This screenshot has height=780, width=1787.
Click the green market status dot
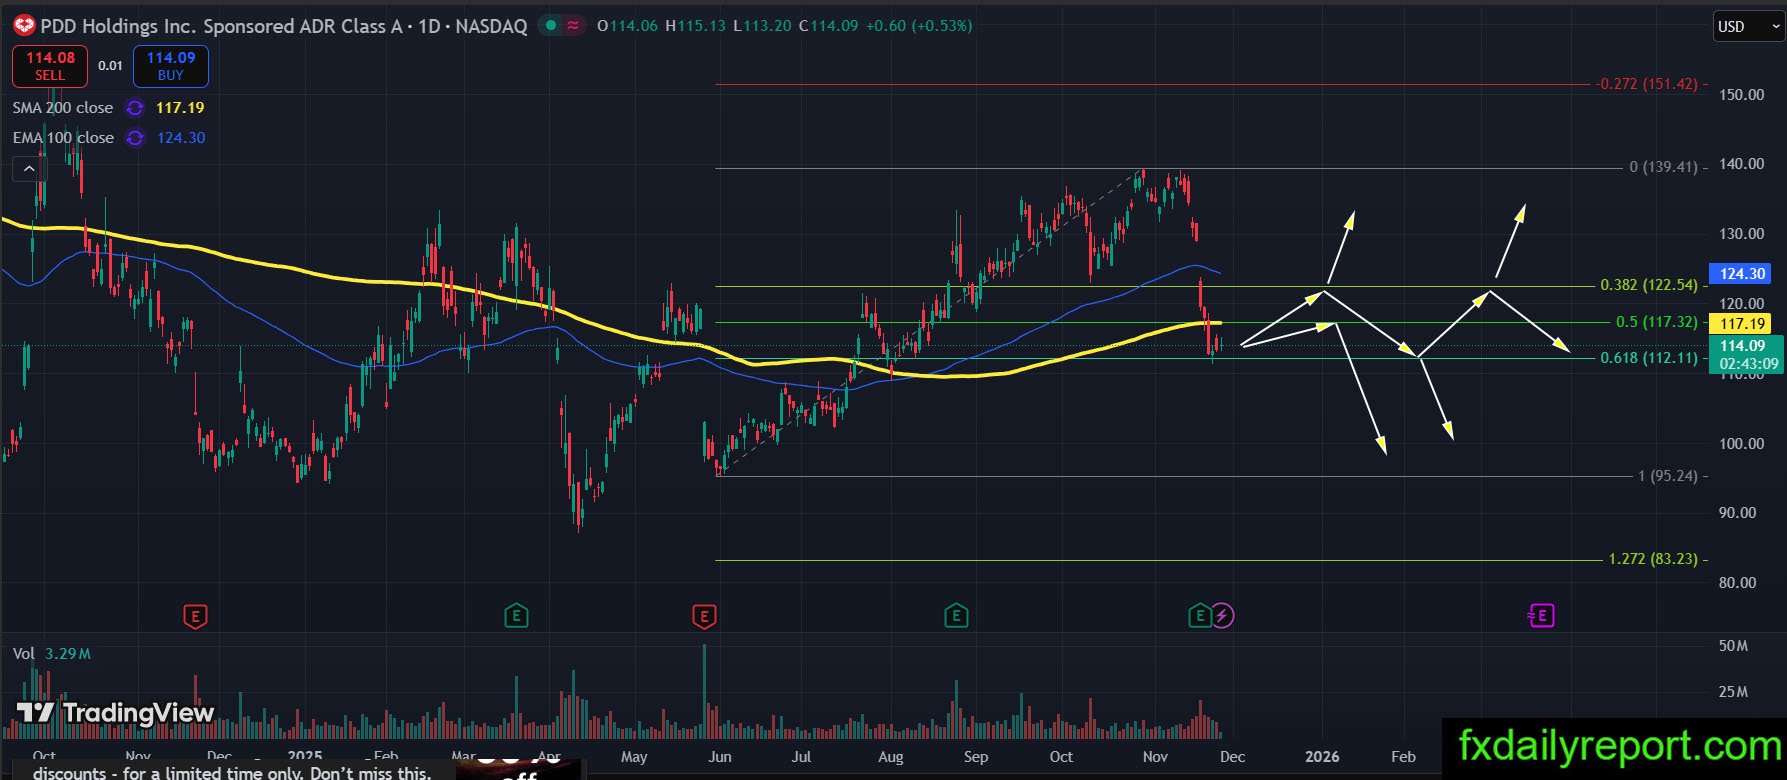551,26
